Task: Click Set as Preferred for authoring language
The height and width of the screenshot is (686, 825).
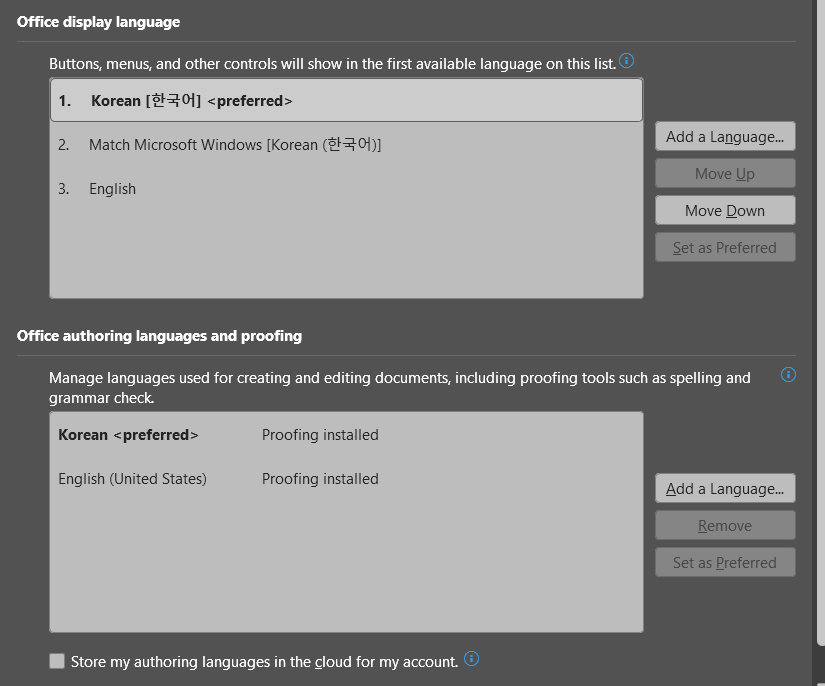Action: (725, 562)
